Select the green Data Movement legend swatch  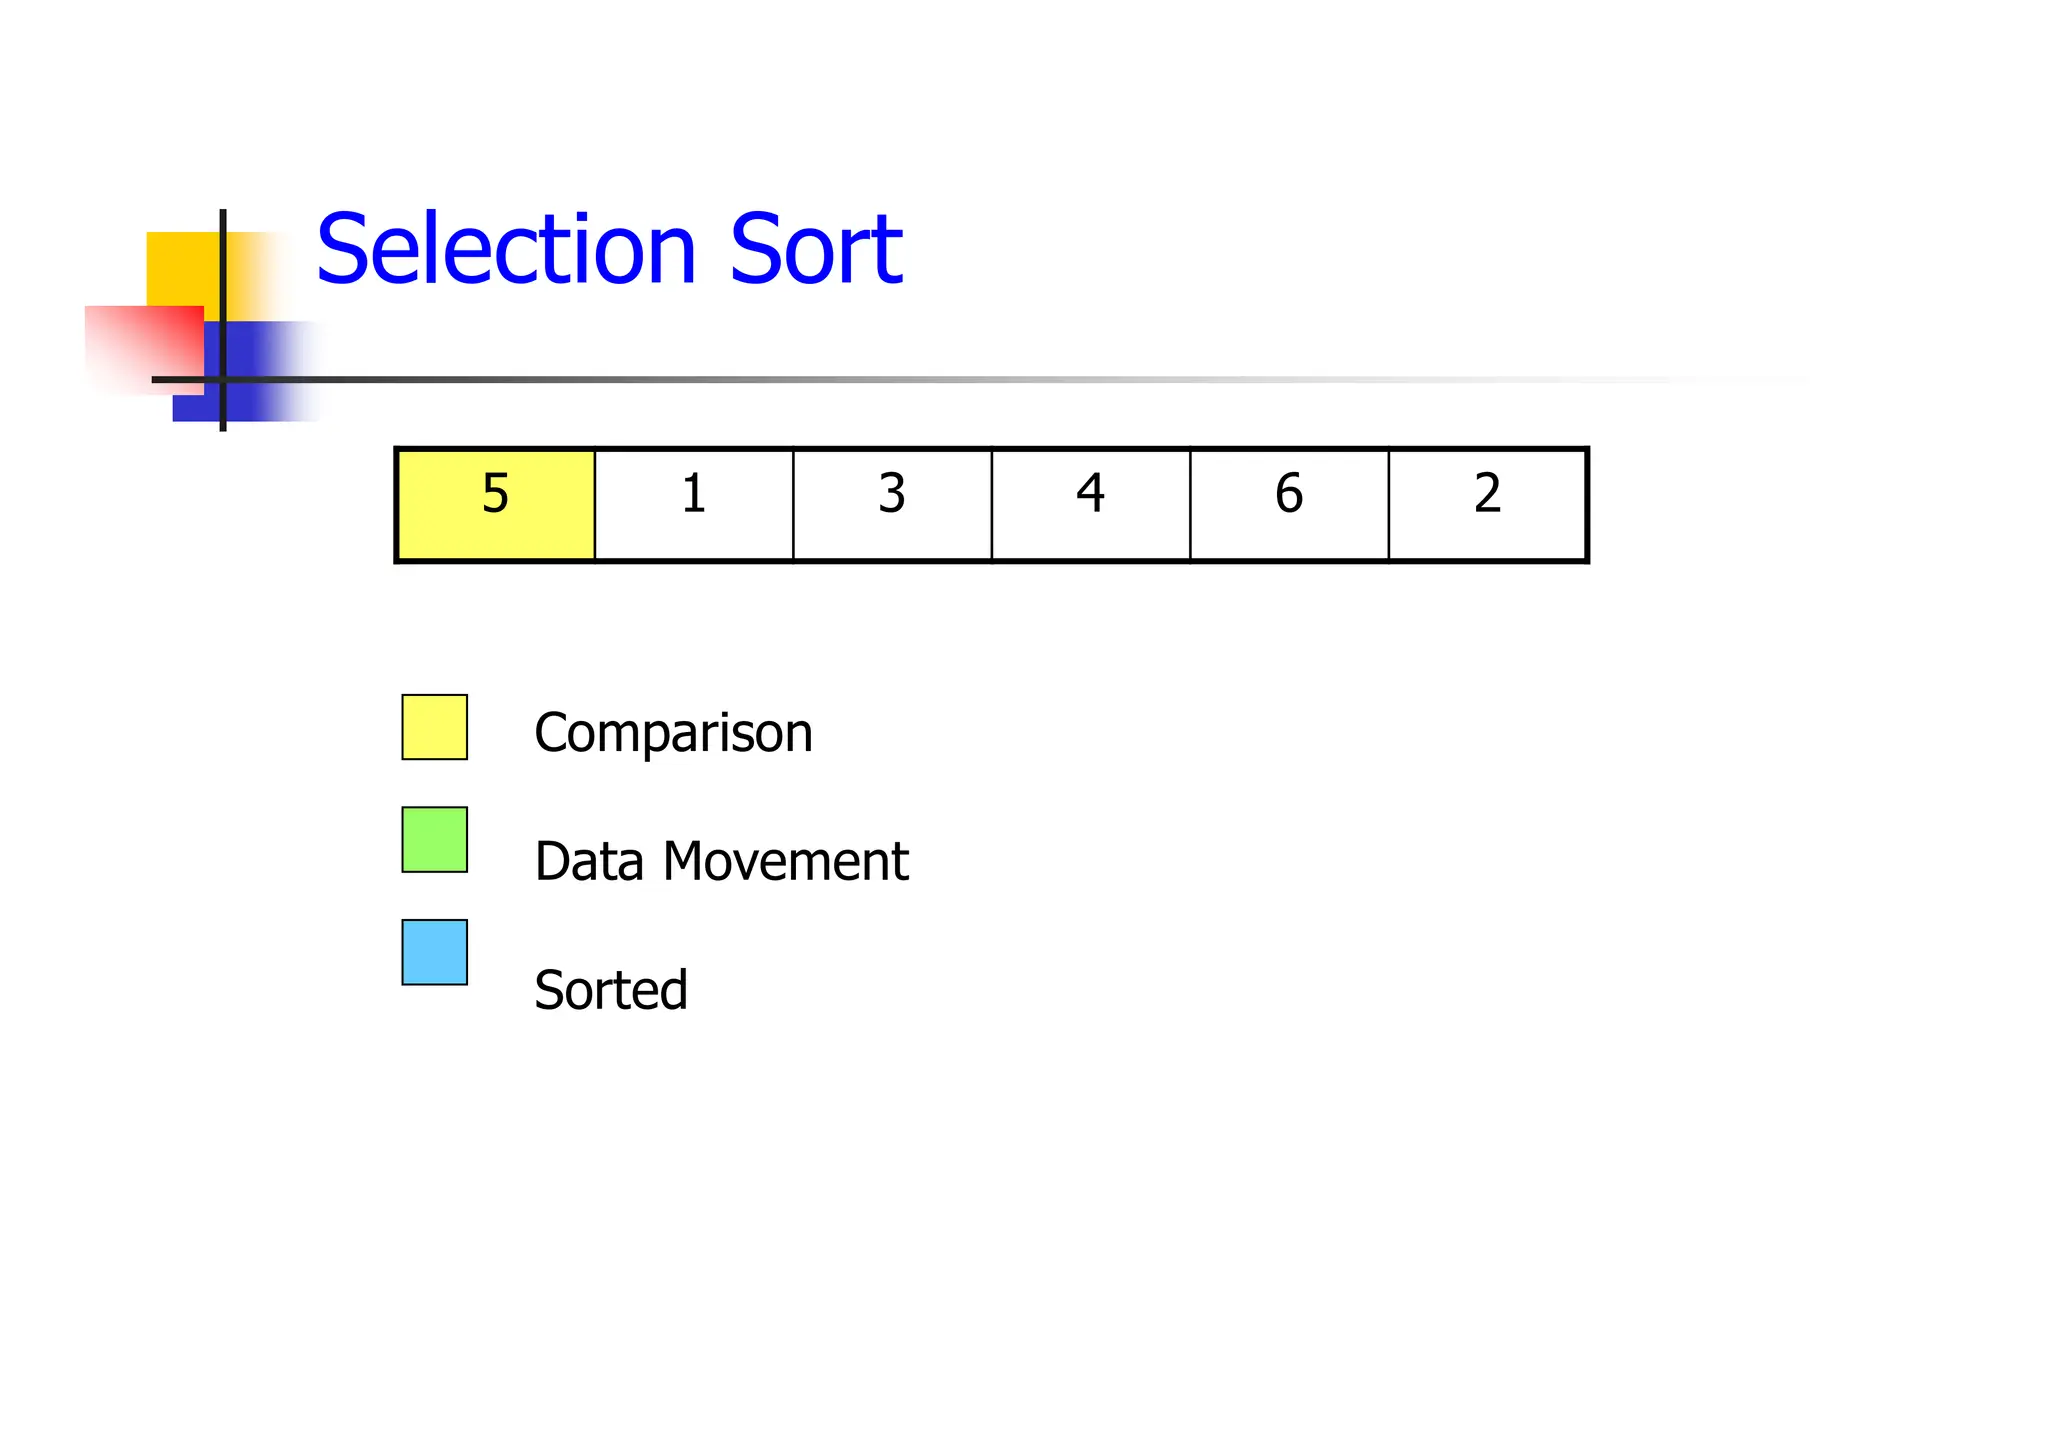pyautogui.click(x=435, y=840)
